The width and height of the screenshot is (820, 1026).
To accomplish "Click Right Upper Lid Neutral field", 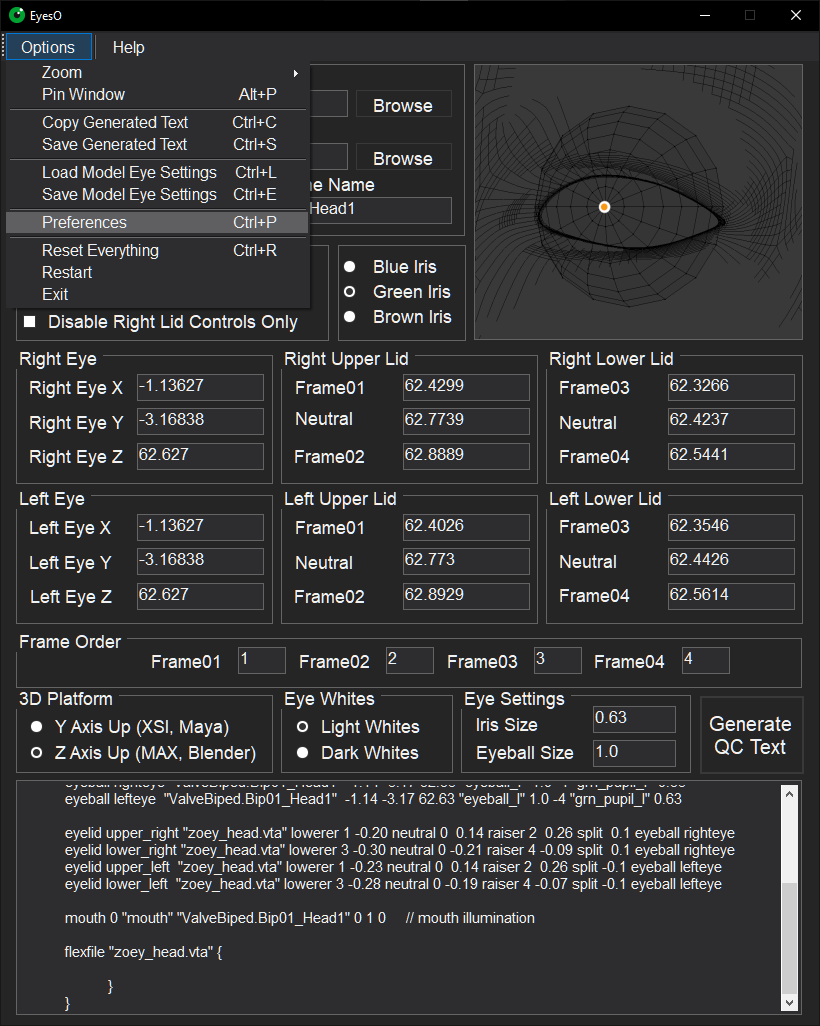I will point(466,421).
